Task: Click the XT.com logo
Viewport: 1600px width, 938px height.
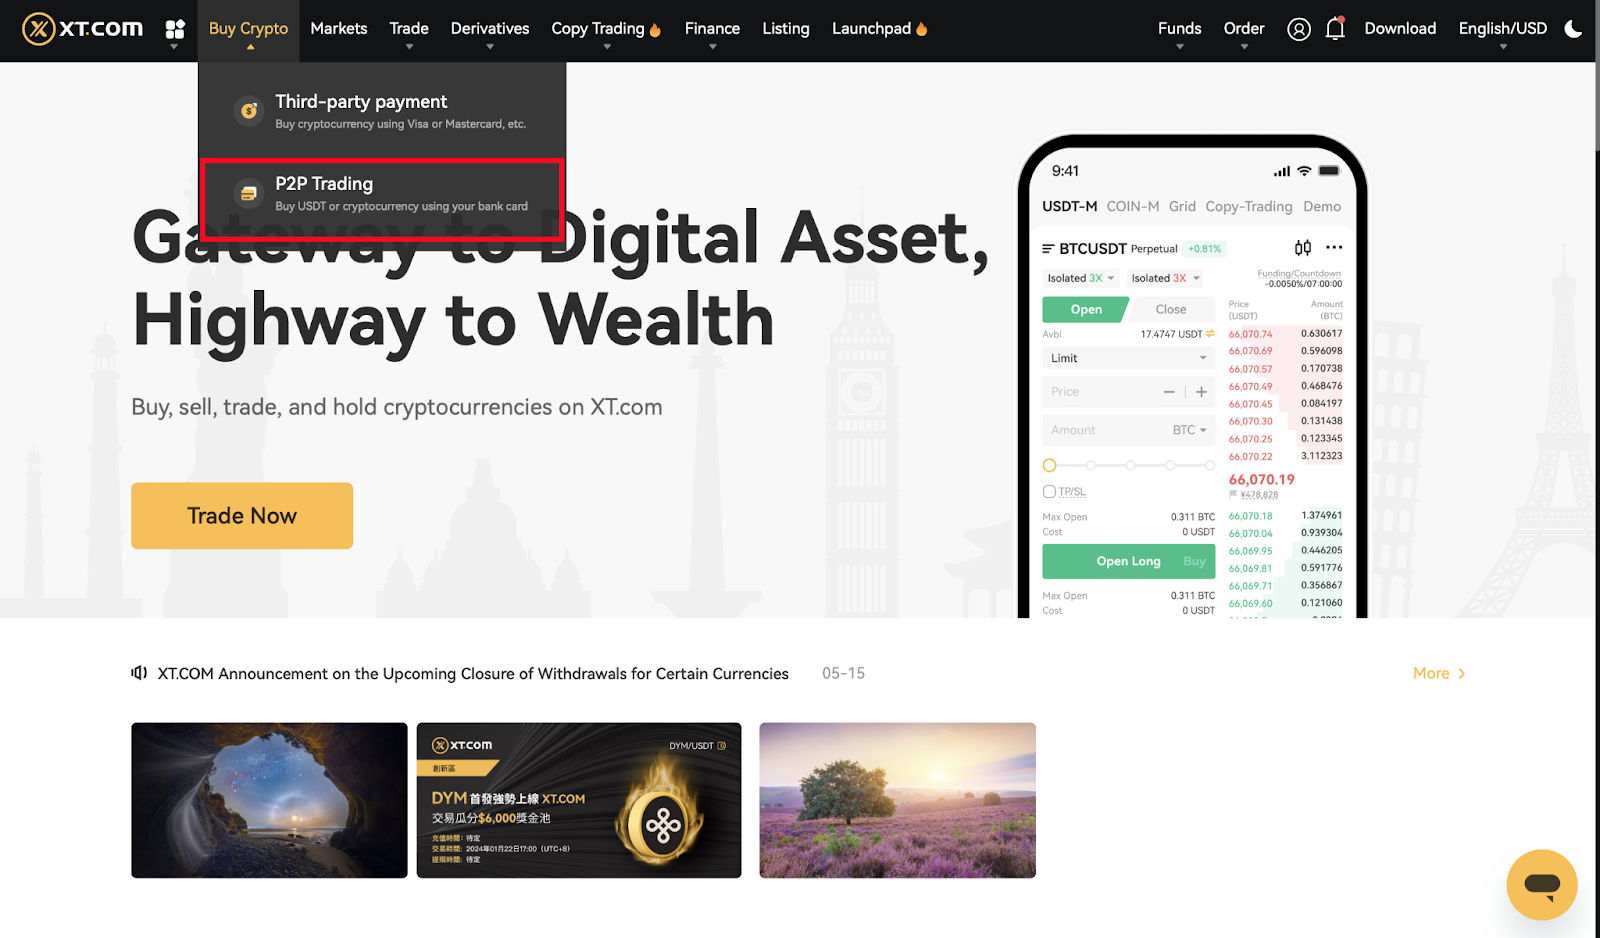Action: pos(83,29)
